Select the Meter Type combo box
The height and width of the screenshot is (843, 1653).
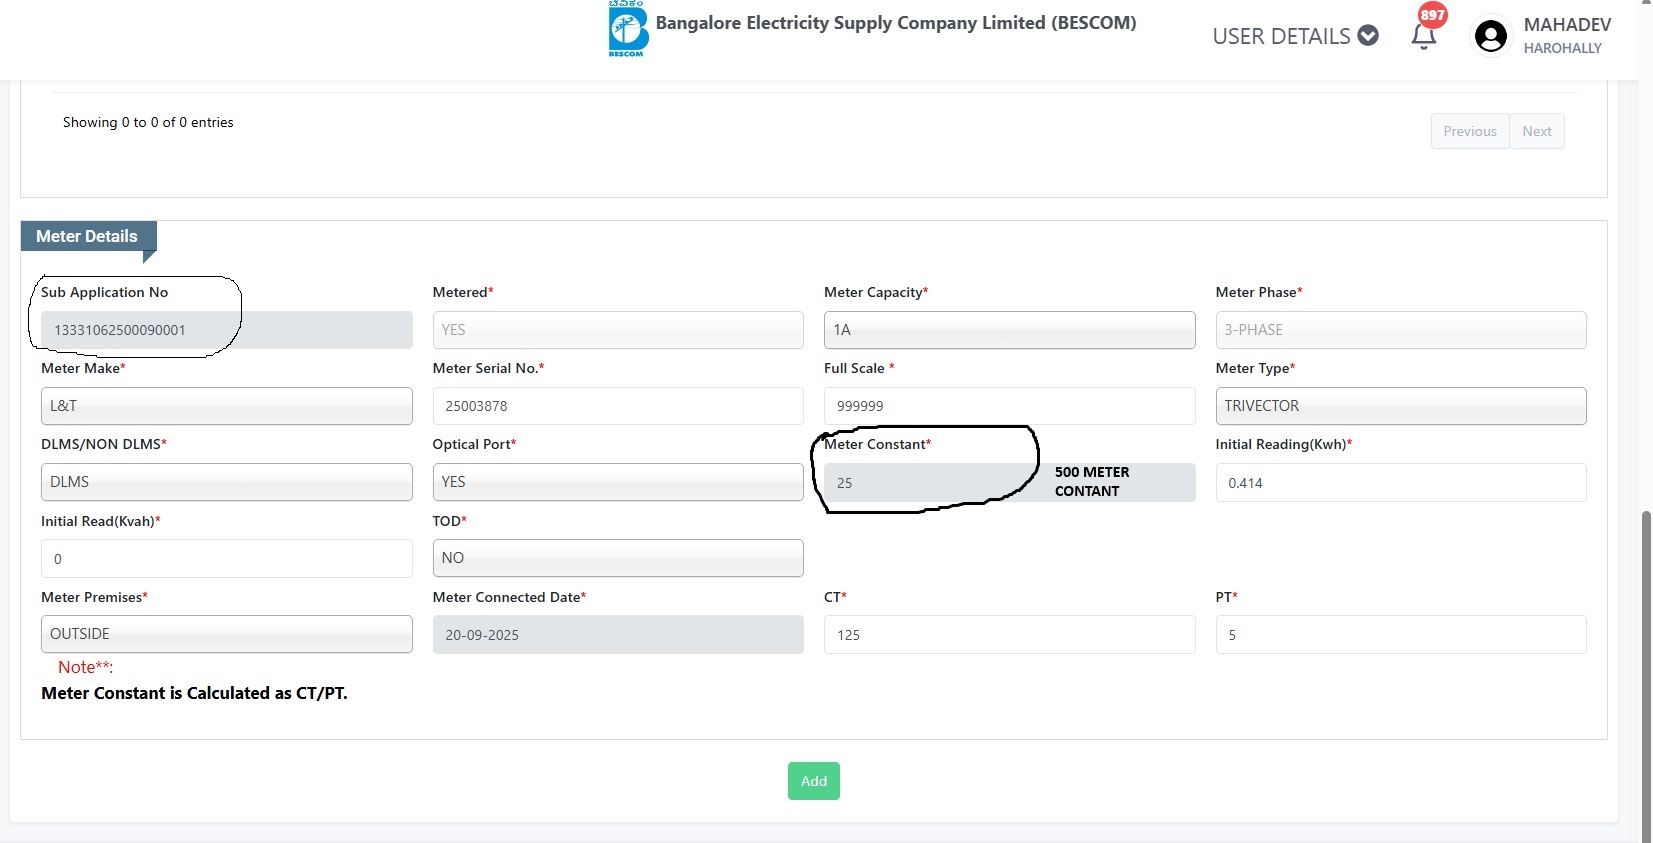(x=1400, y=406)
